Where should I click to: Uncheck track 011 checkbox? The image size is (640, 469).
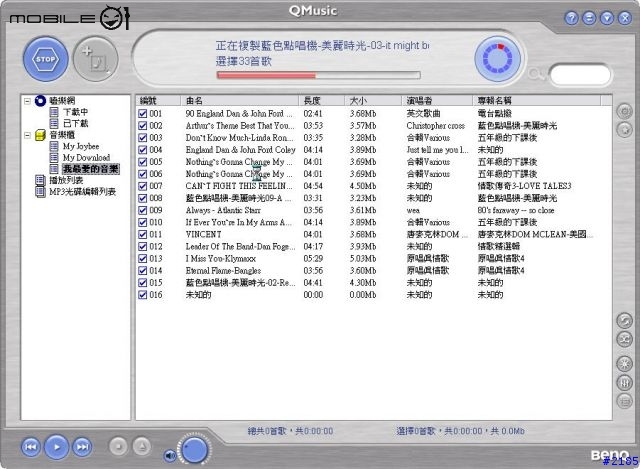click(x=142, y=234)
